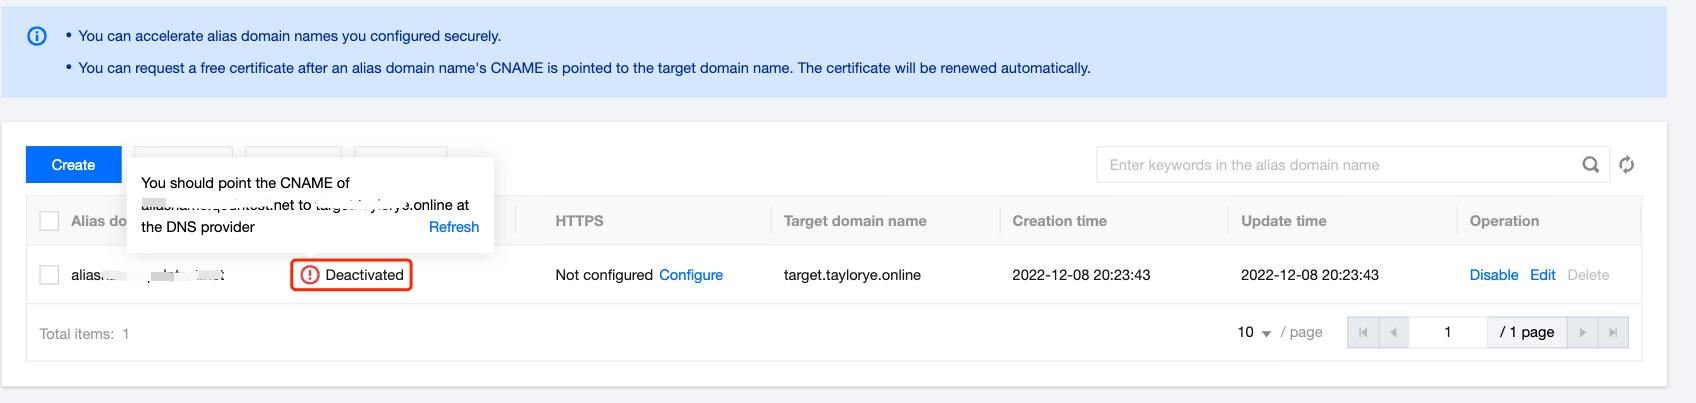1696x403 pixels.
Task: Click the magnifier search icon
Action: click(x=1590, y=165)
